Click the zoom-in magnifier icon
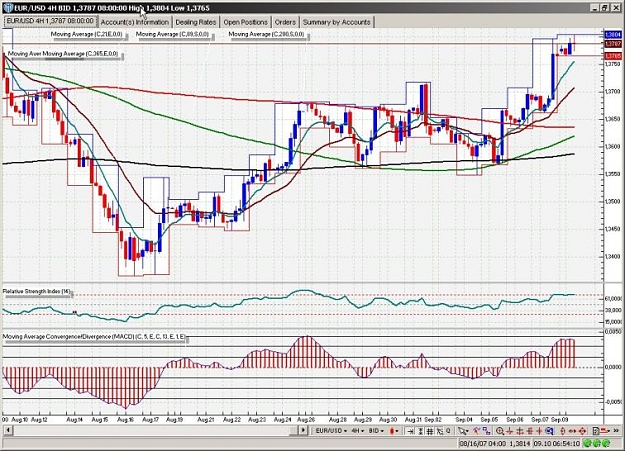Screen dimensions: 625x451 (499, 431)
